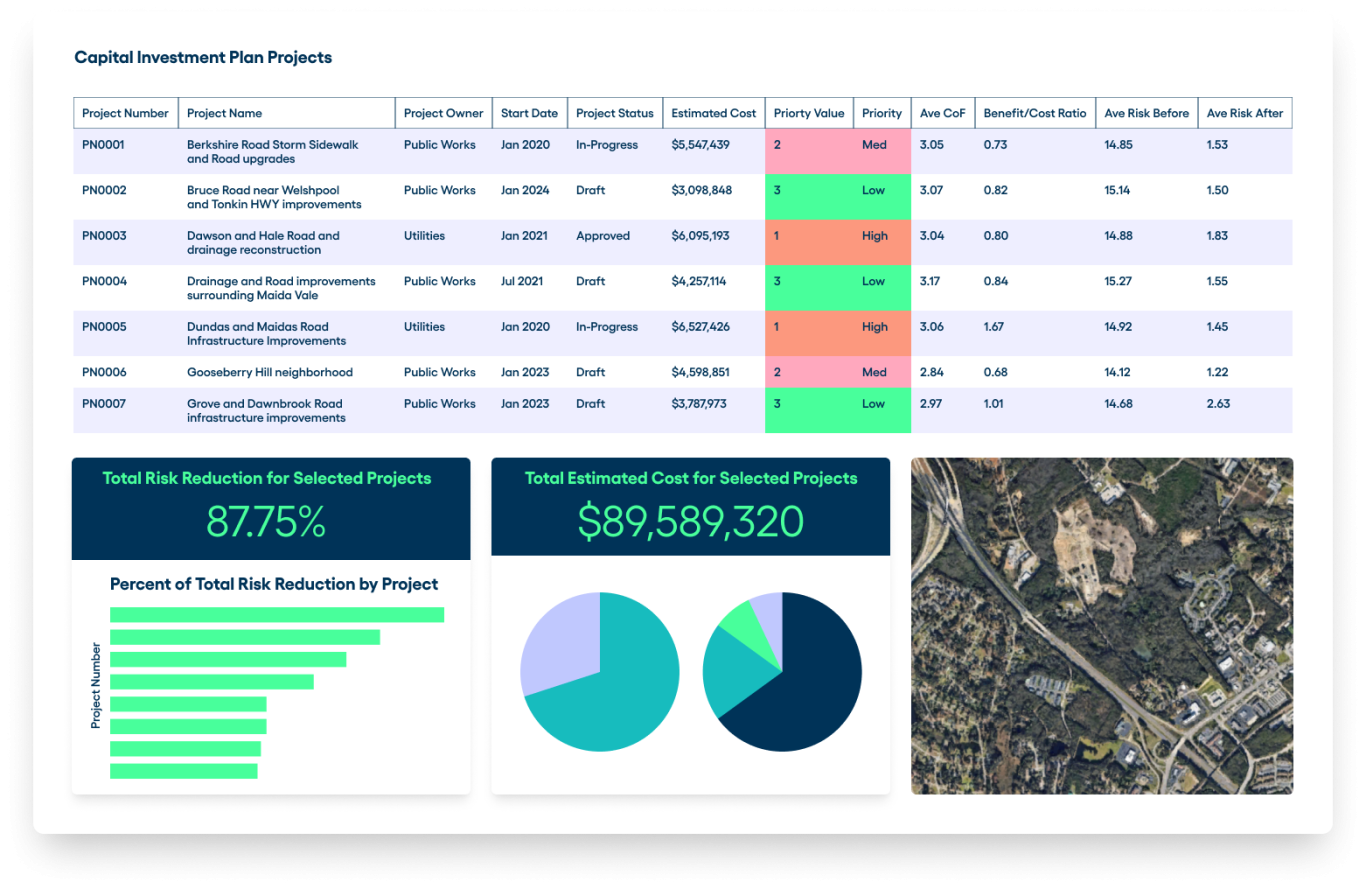Screen dimensions: 1366x889
Task: Click the green Low priority cell for PN0007
Action: coord(875,403)
